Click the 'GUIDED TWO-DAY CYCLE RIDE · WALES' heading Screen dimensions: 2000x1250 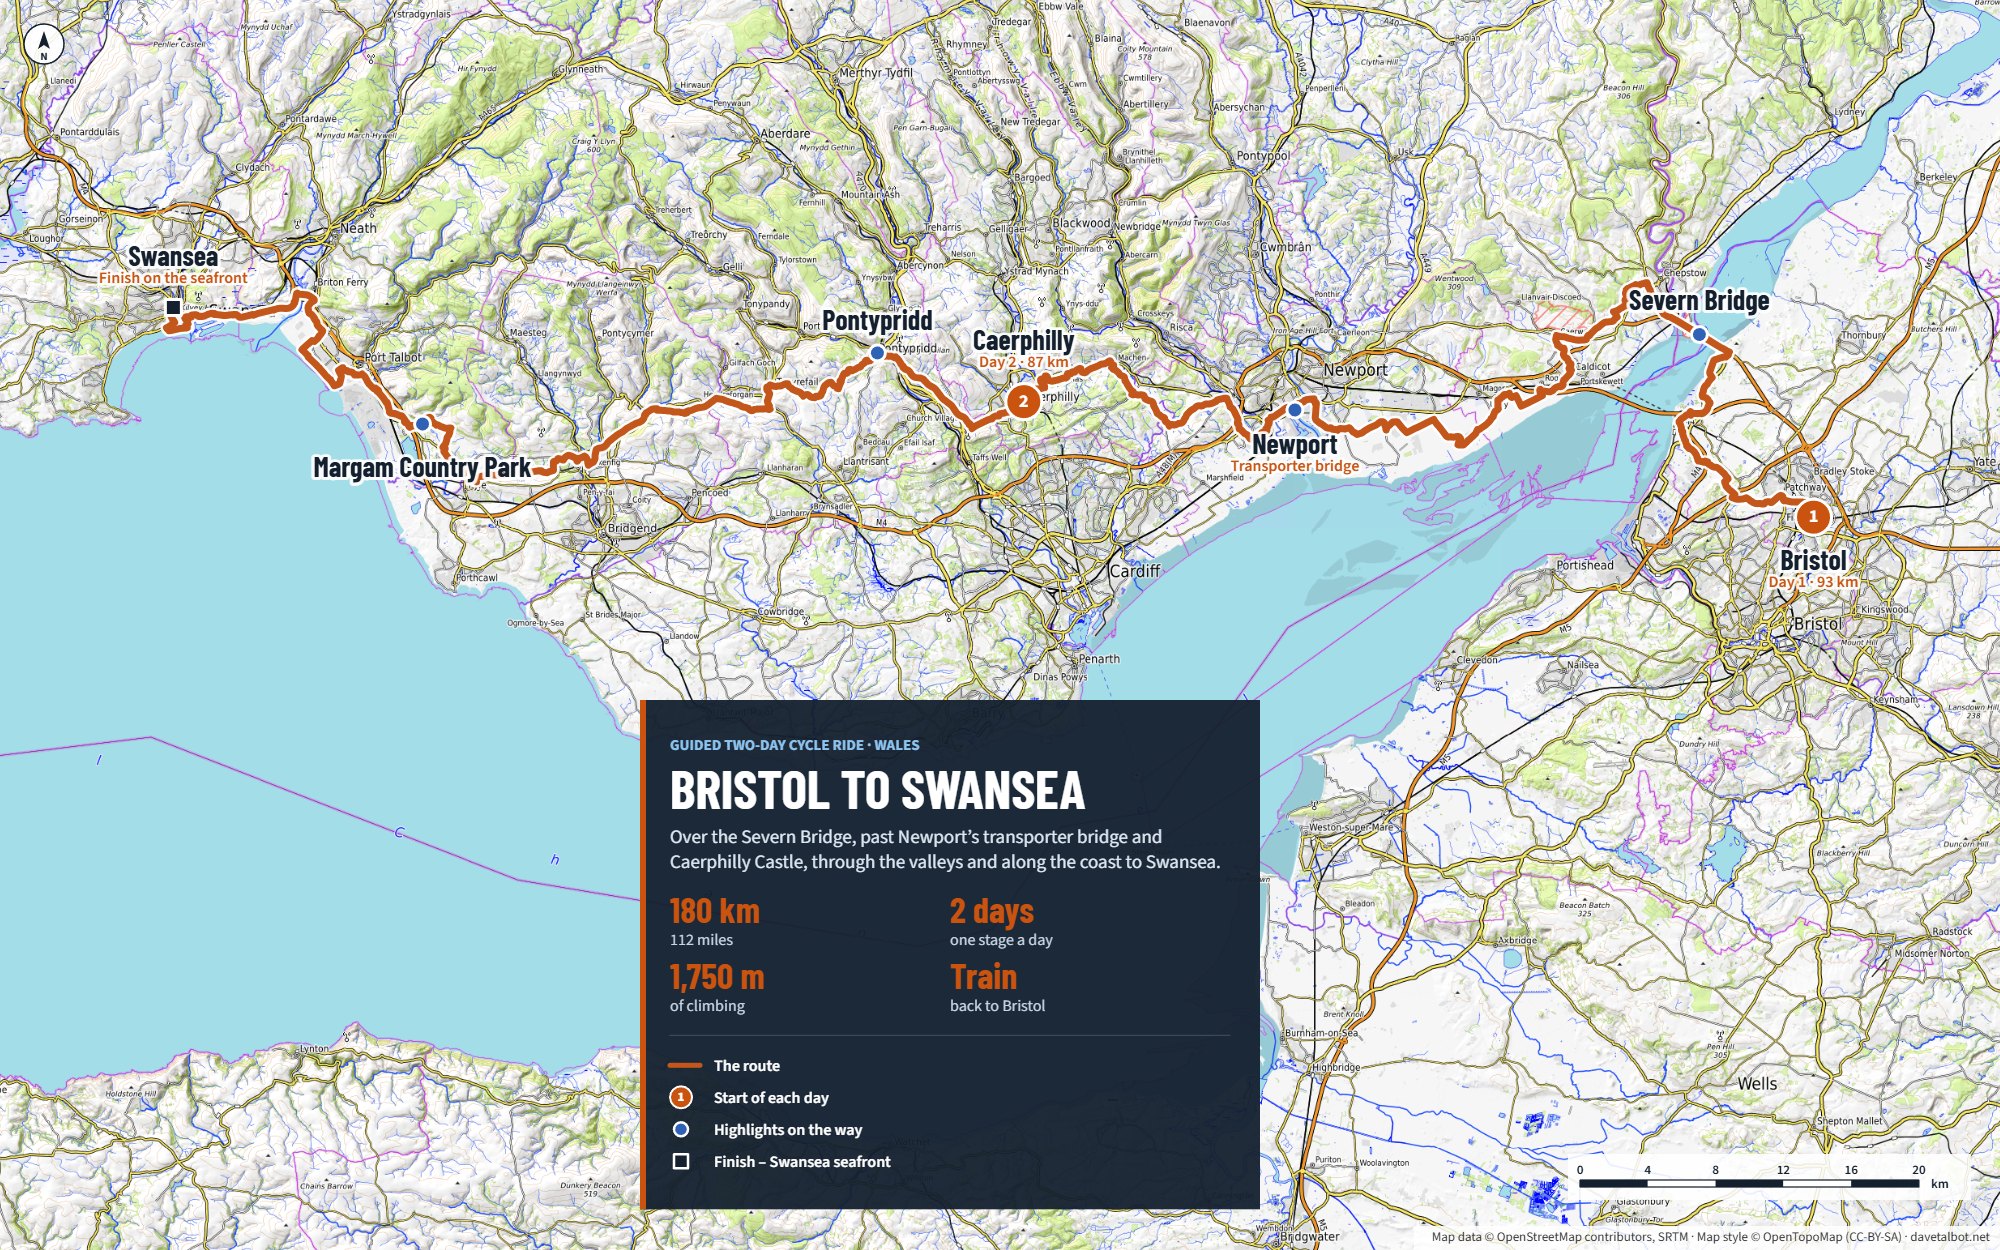(794, 745)
